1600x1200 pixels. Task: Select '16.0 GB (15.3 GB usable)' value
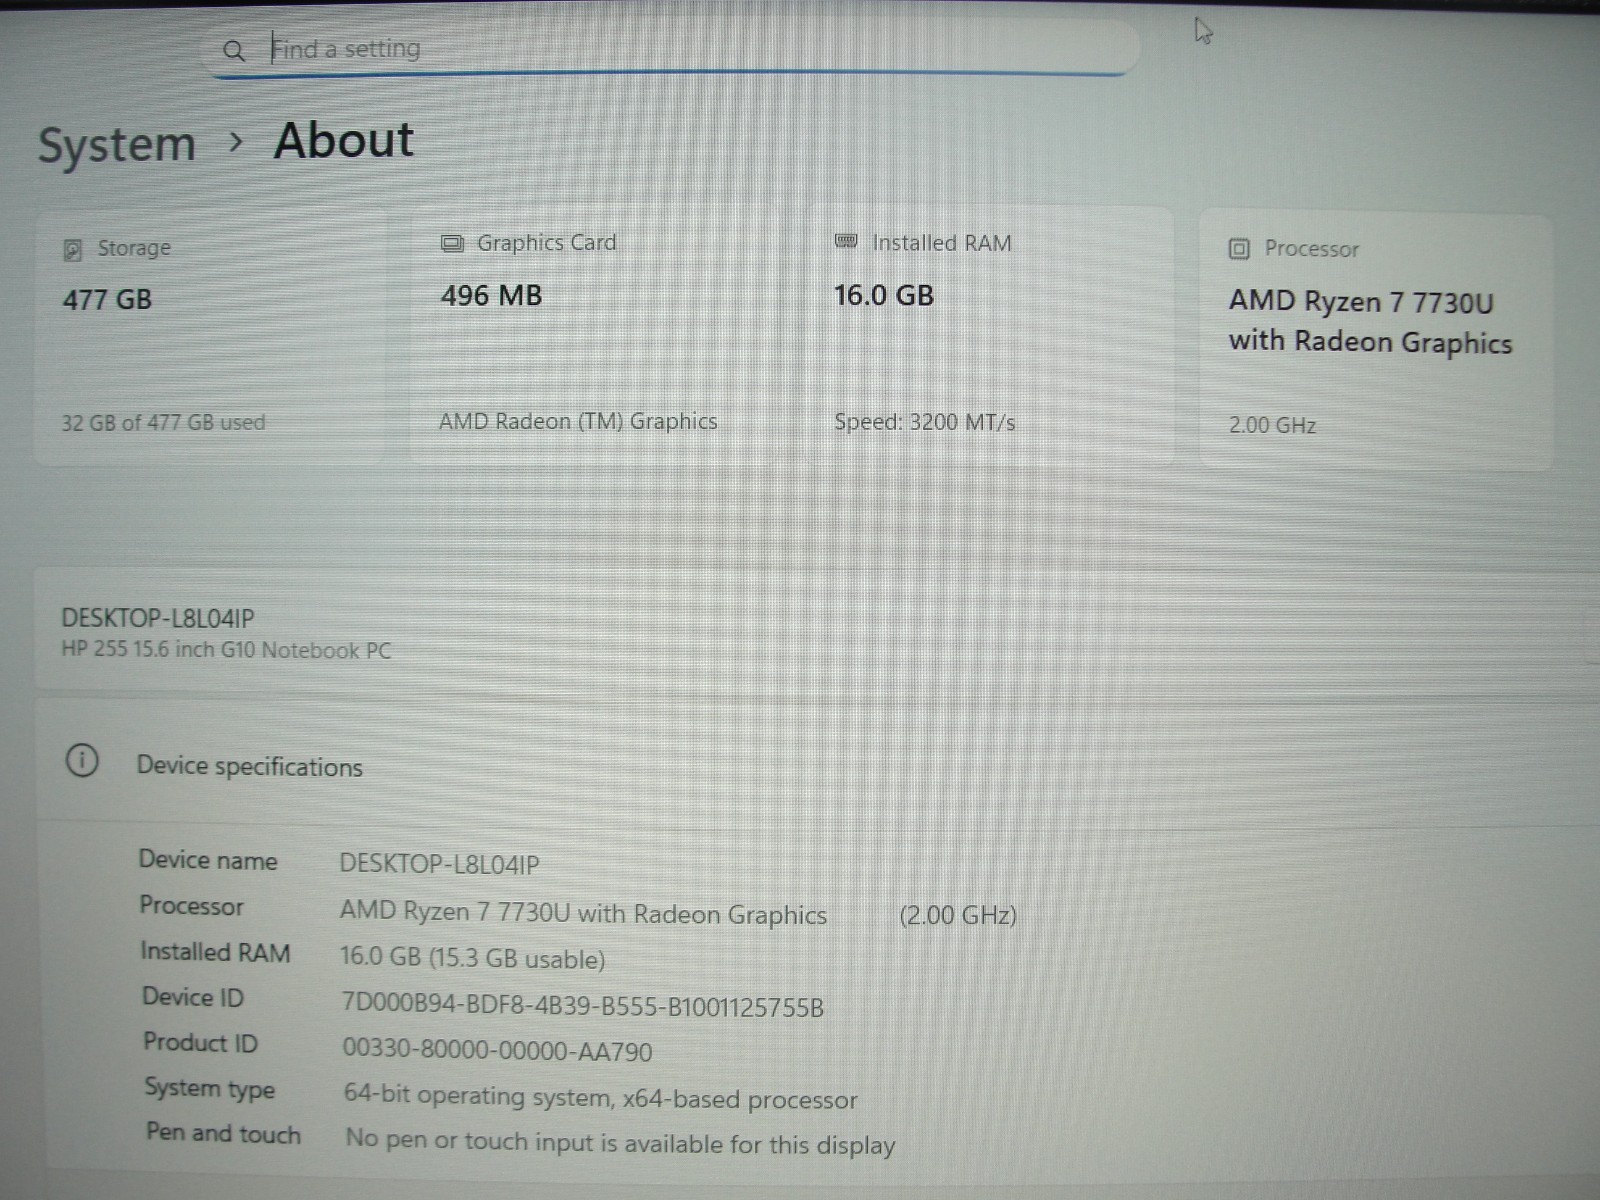(x=472, y=958)
